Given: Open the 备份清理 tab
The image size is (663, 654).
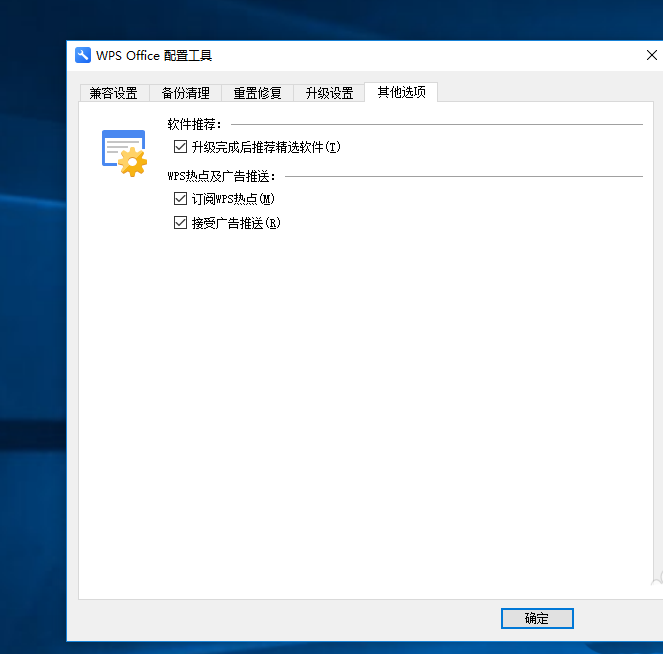Looking at the screenshot, I should tap(186, 93).
